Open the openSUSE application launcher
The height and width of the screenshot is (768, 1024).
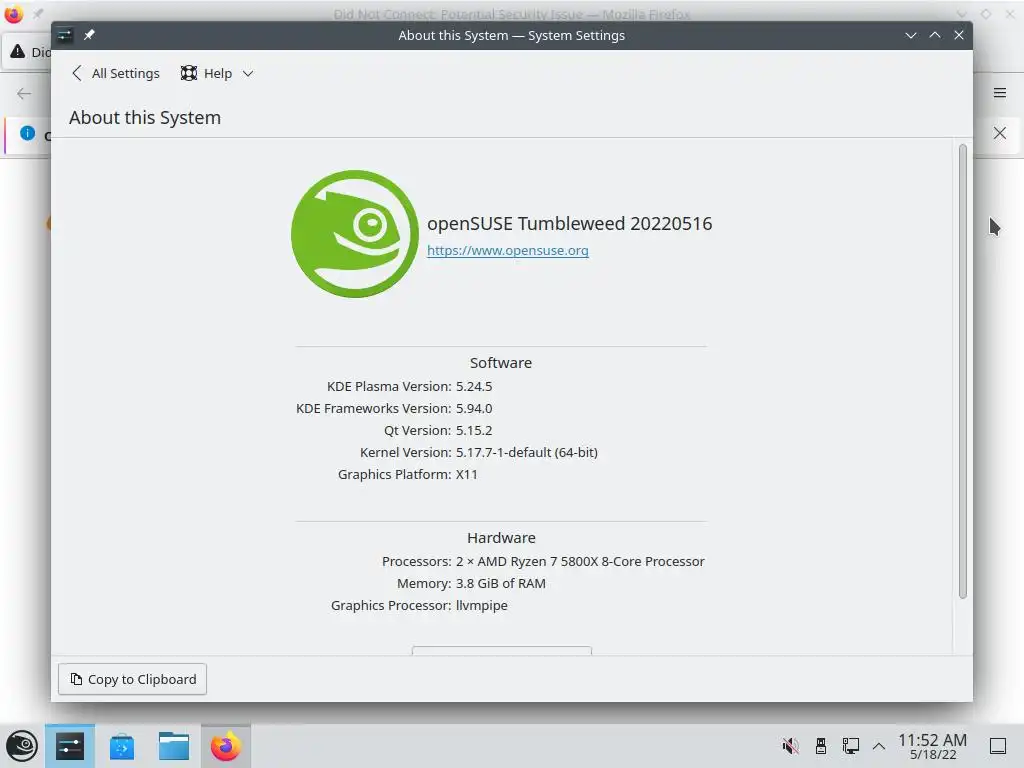pyautogui.click(x=22, y=746)
